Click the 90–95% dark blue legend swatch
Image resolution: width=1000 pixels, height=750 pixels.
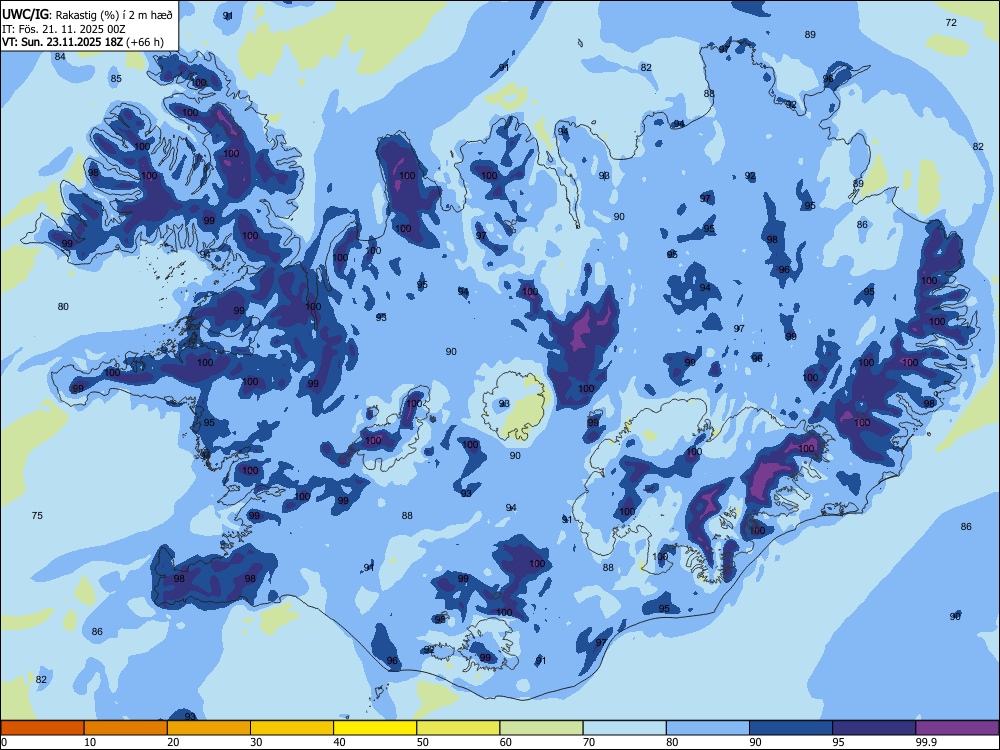pyautogui.click(x=791, y=728)
